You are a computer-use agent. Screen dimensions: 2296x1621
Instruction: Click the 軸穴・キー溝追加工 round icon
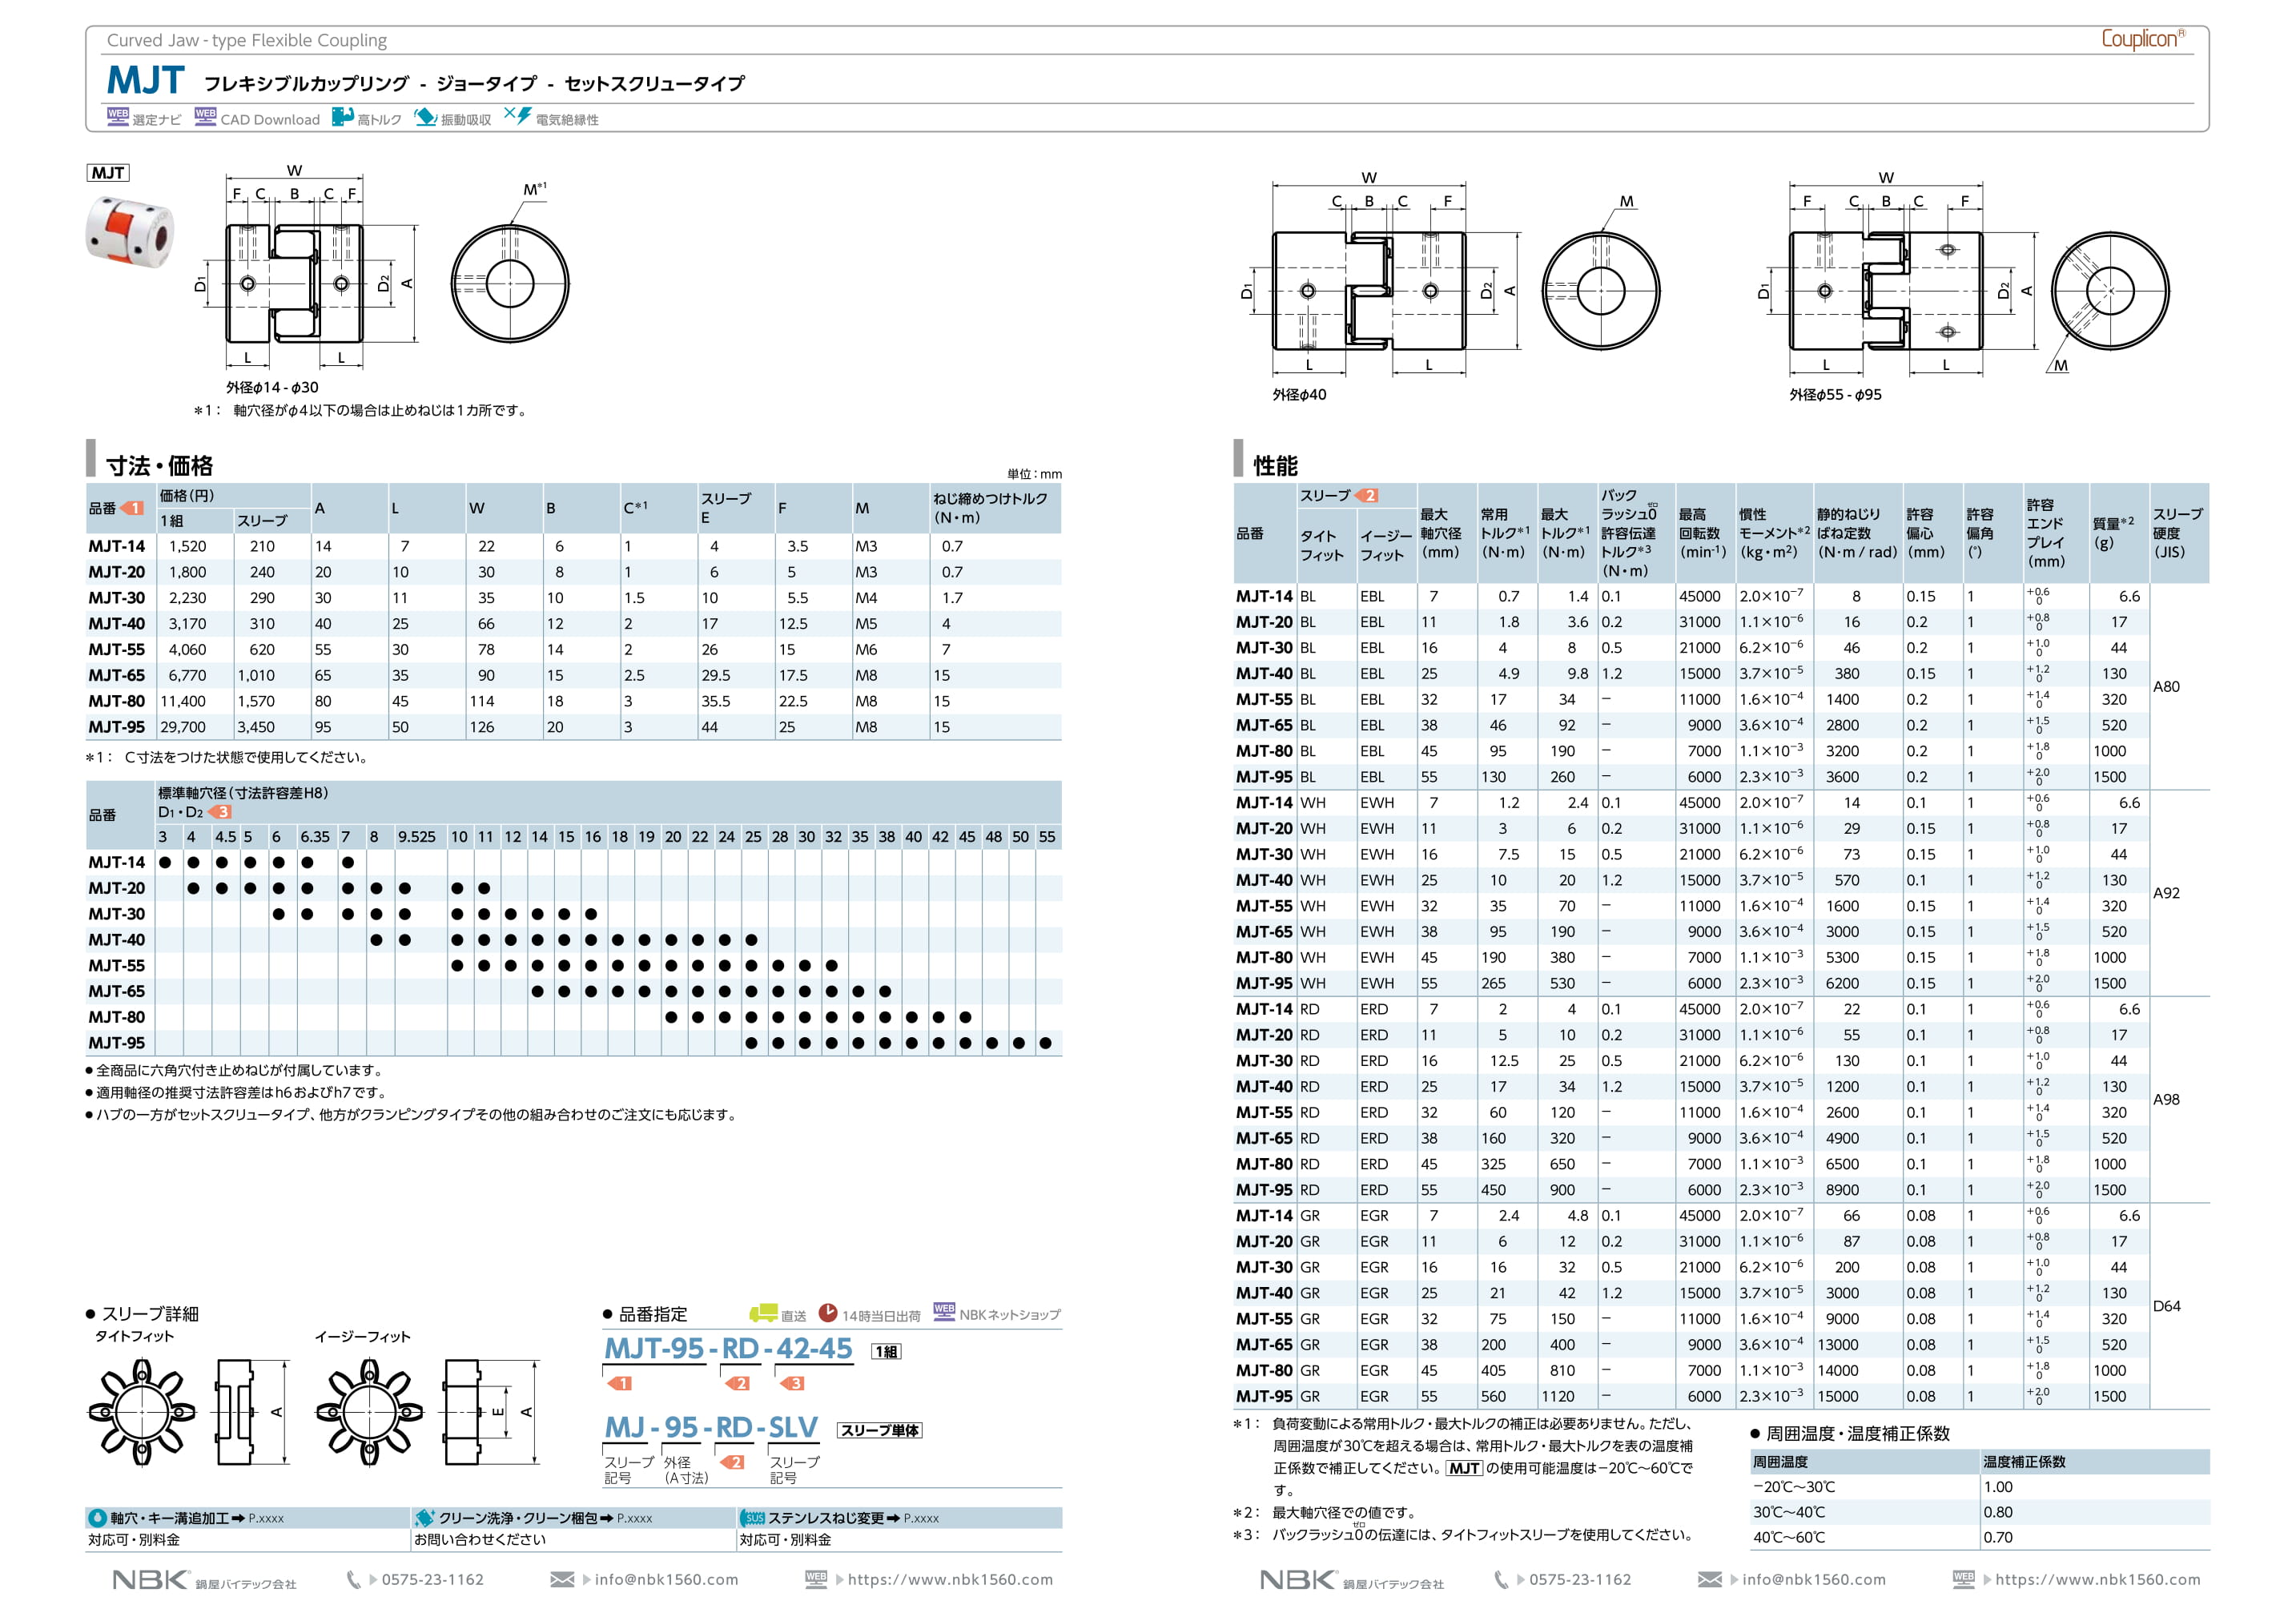tap(98, 1517)
